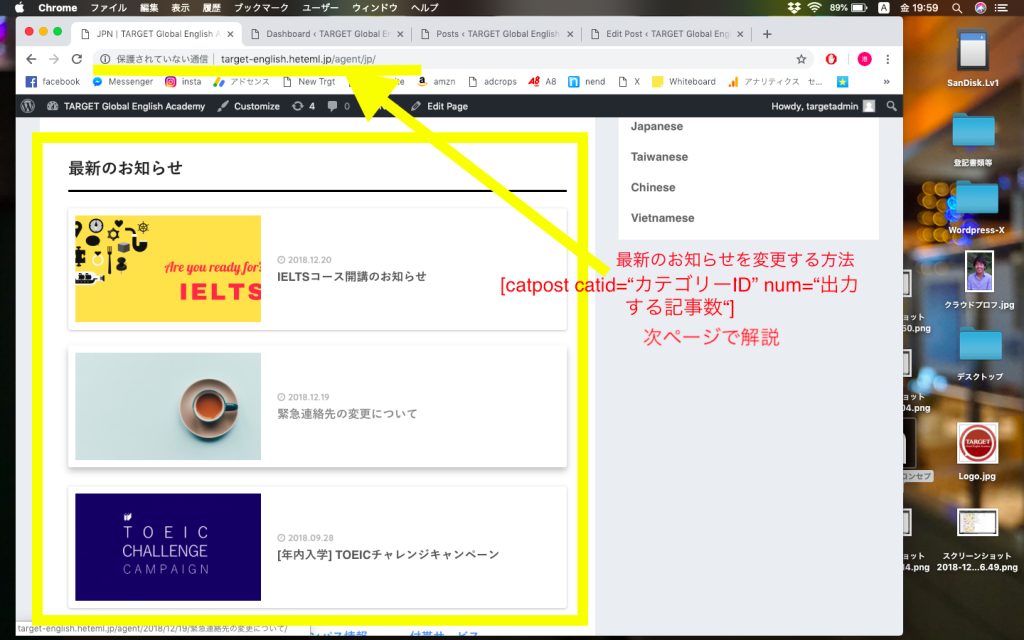1024x640 pixels.
Task: Open the updates counter showing 4
Action: (303, 106)
